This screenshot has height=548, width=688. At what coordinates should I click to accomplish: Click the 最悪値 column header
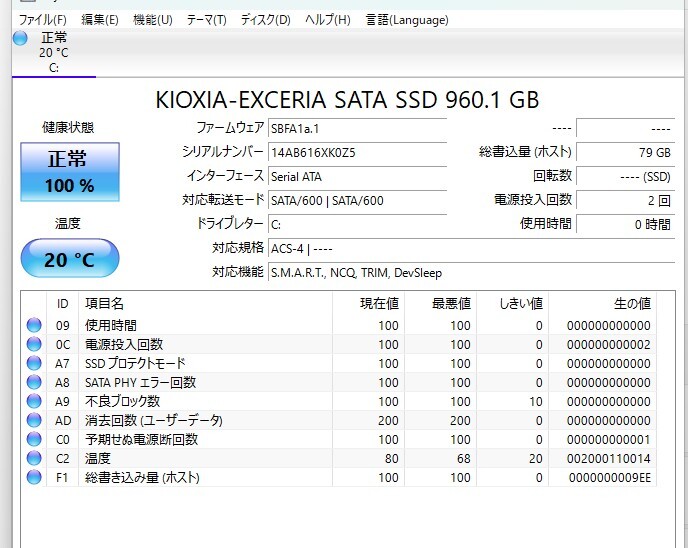(441, 303)
